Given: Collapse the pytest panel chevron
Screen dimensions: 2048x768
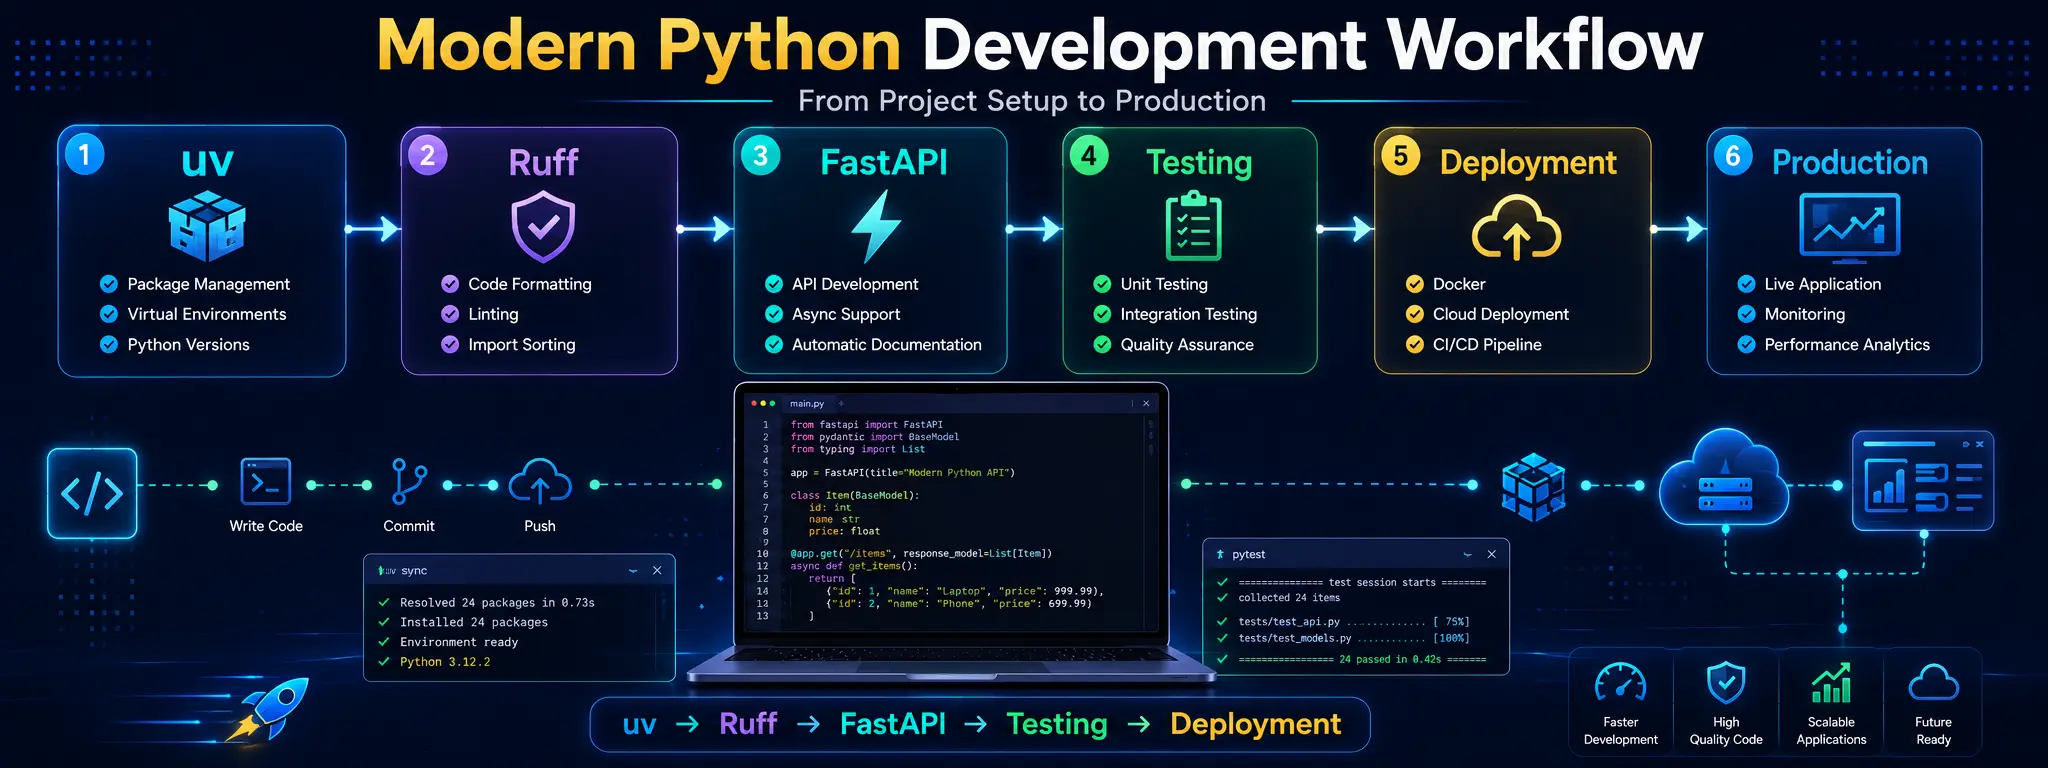Looking at the screenshot, I should (x=1467, y=554).
